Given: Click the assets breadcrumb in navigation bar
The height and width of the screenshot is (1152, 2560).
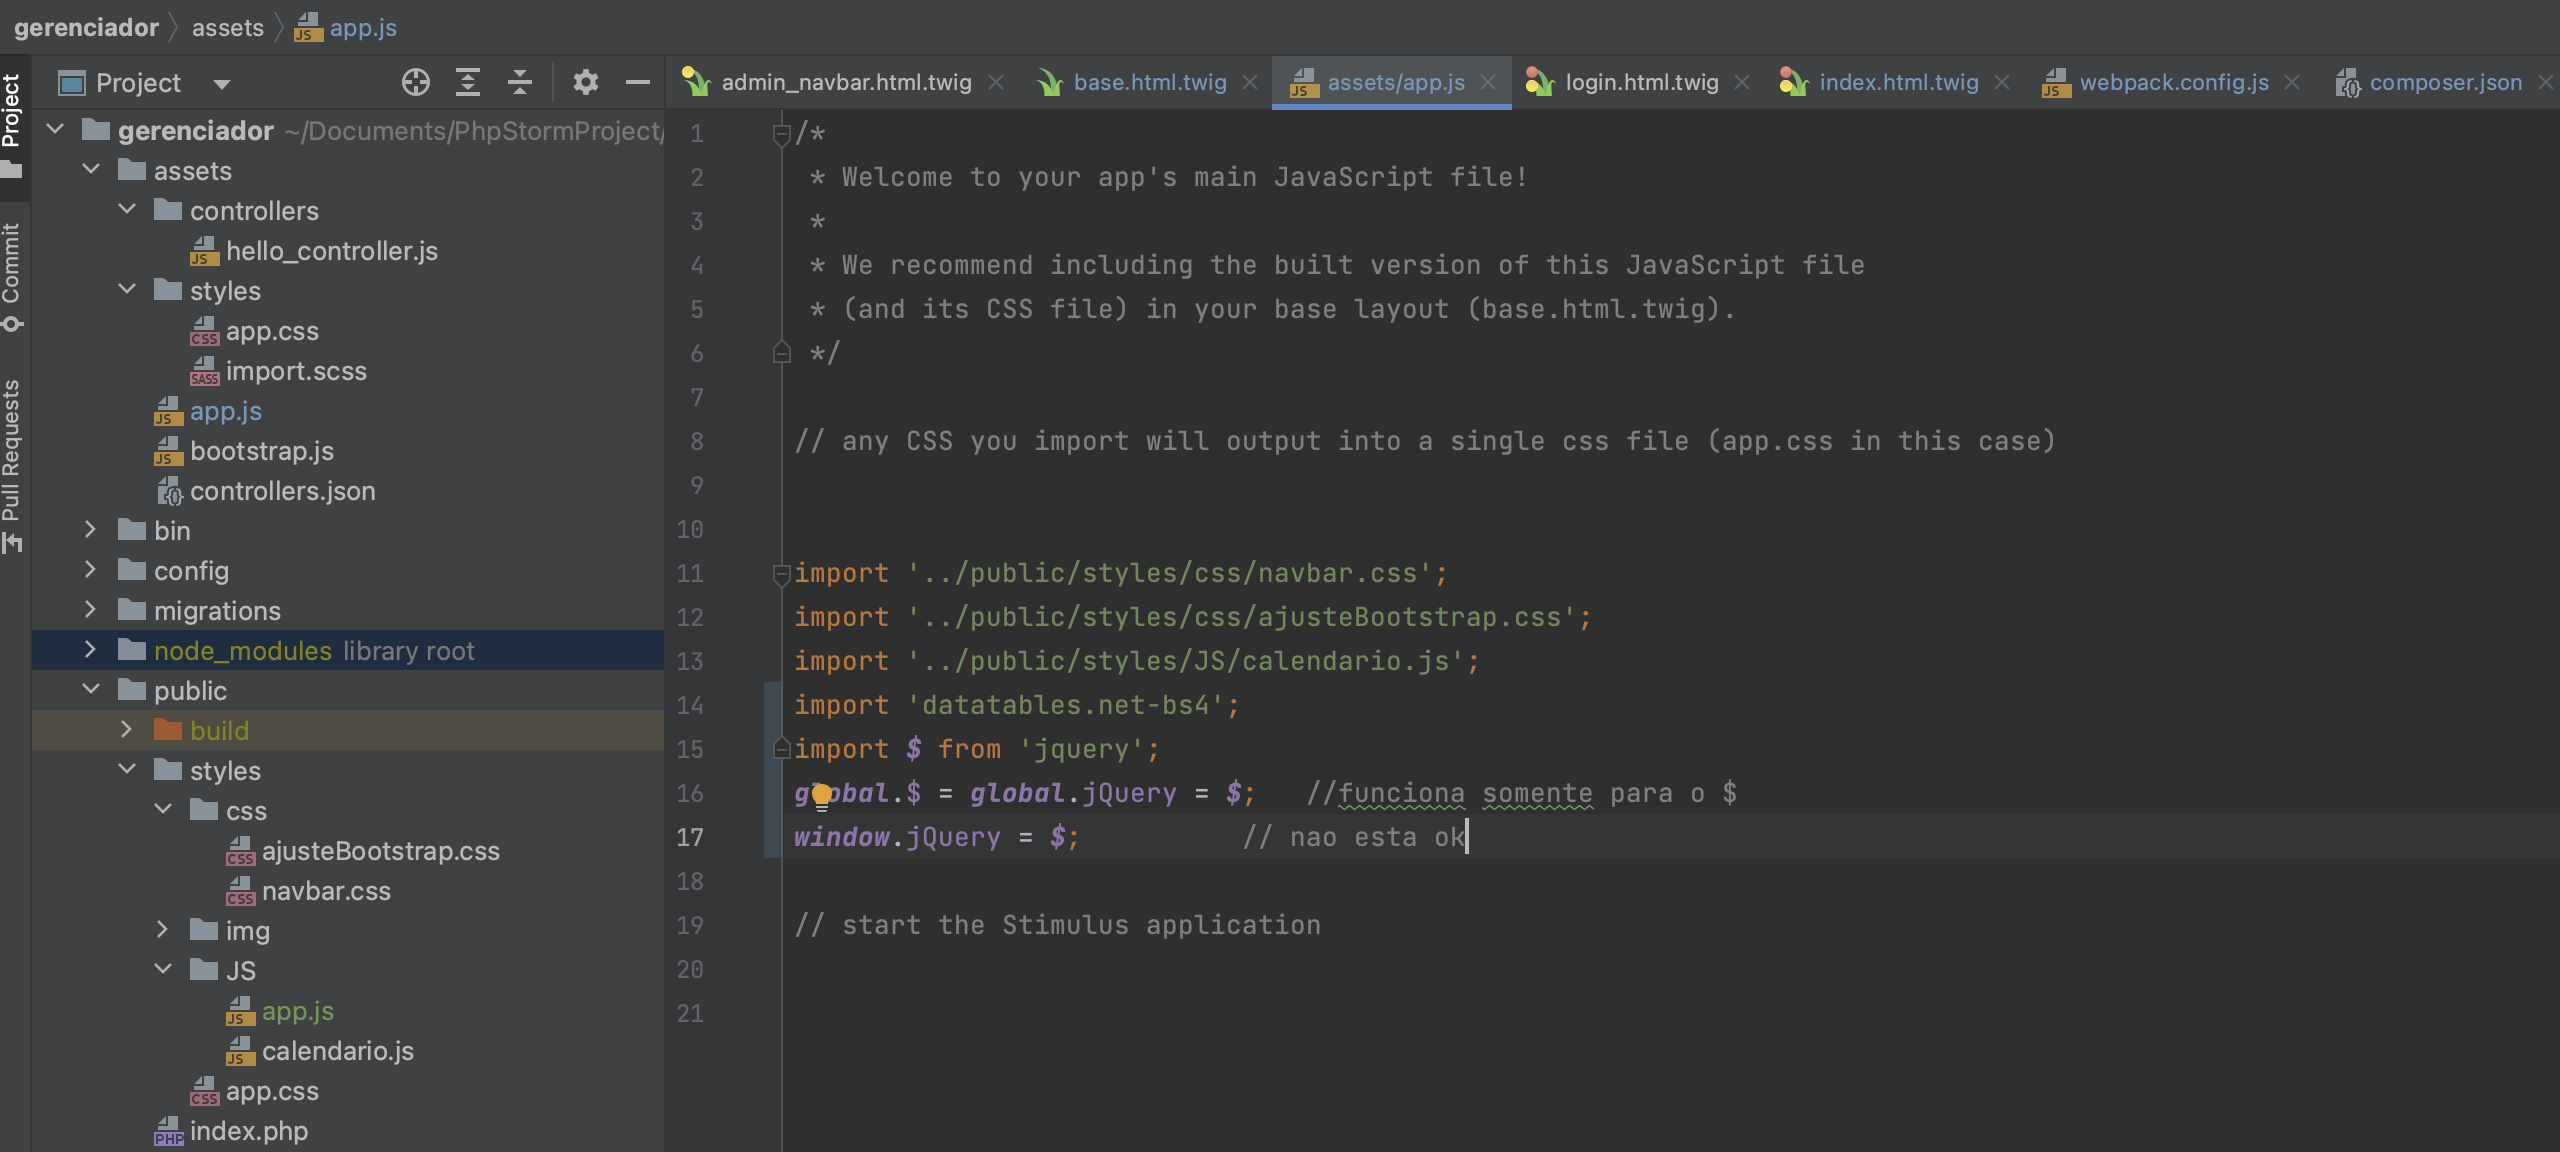Looking at the screenshot, I should [x=228, y=27].
